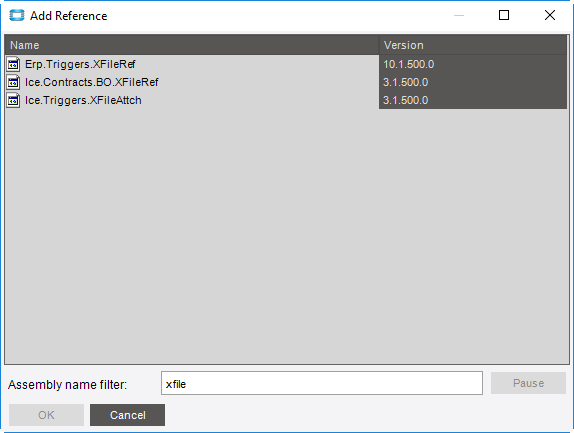
Task: Sort list by Name column header
Action: (x=192, y=45)
